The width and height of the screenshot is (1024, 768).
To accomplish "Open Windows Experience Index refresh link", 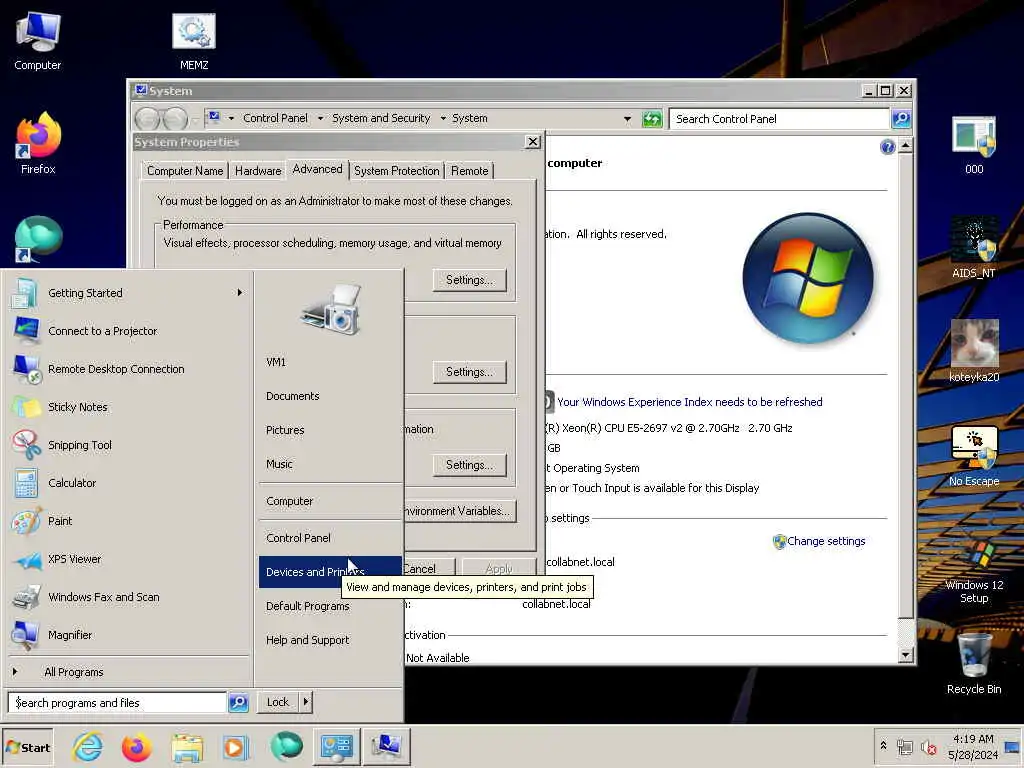I will point(689,402).
